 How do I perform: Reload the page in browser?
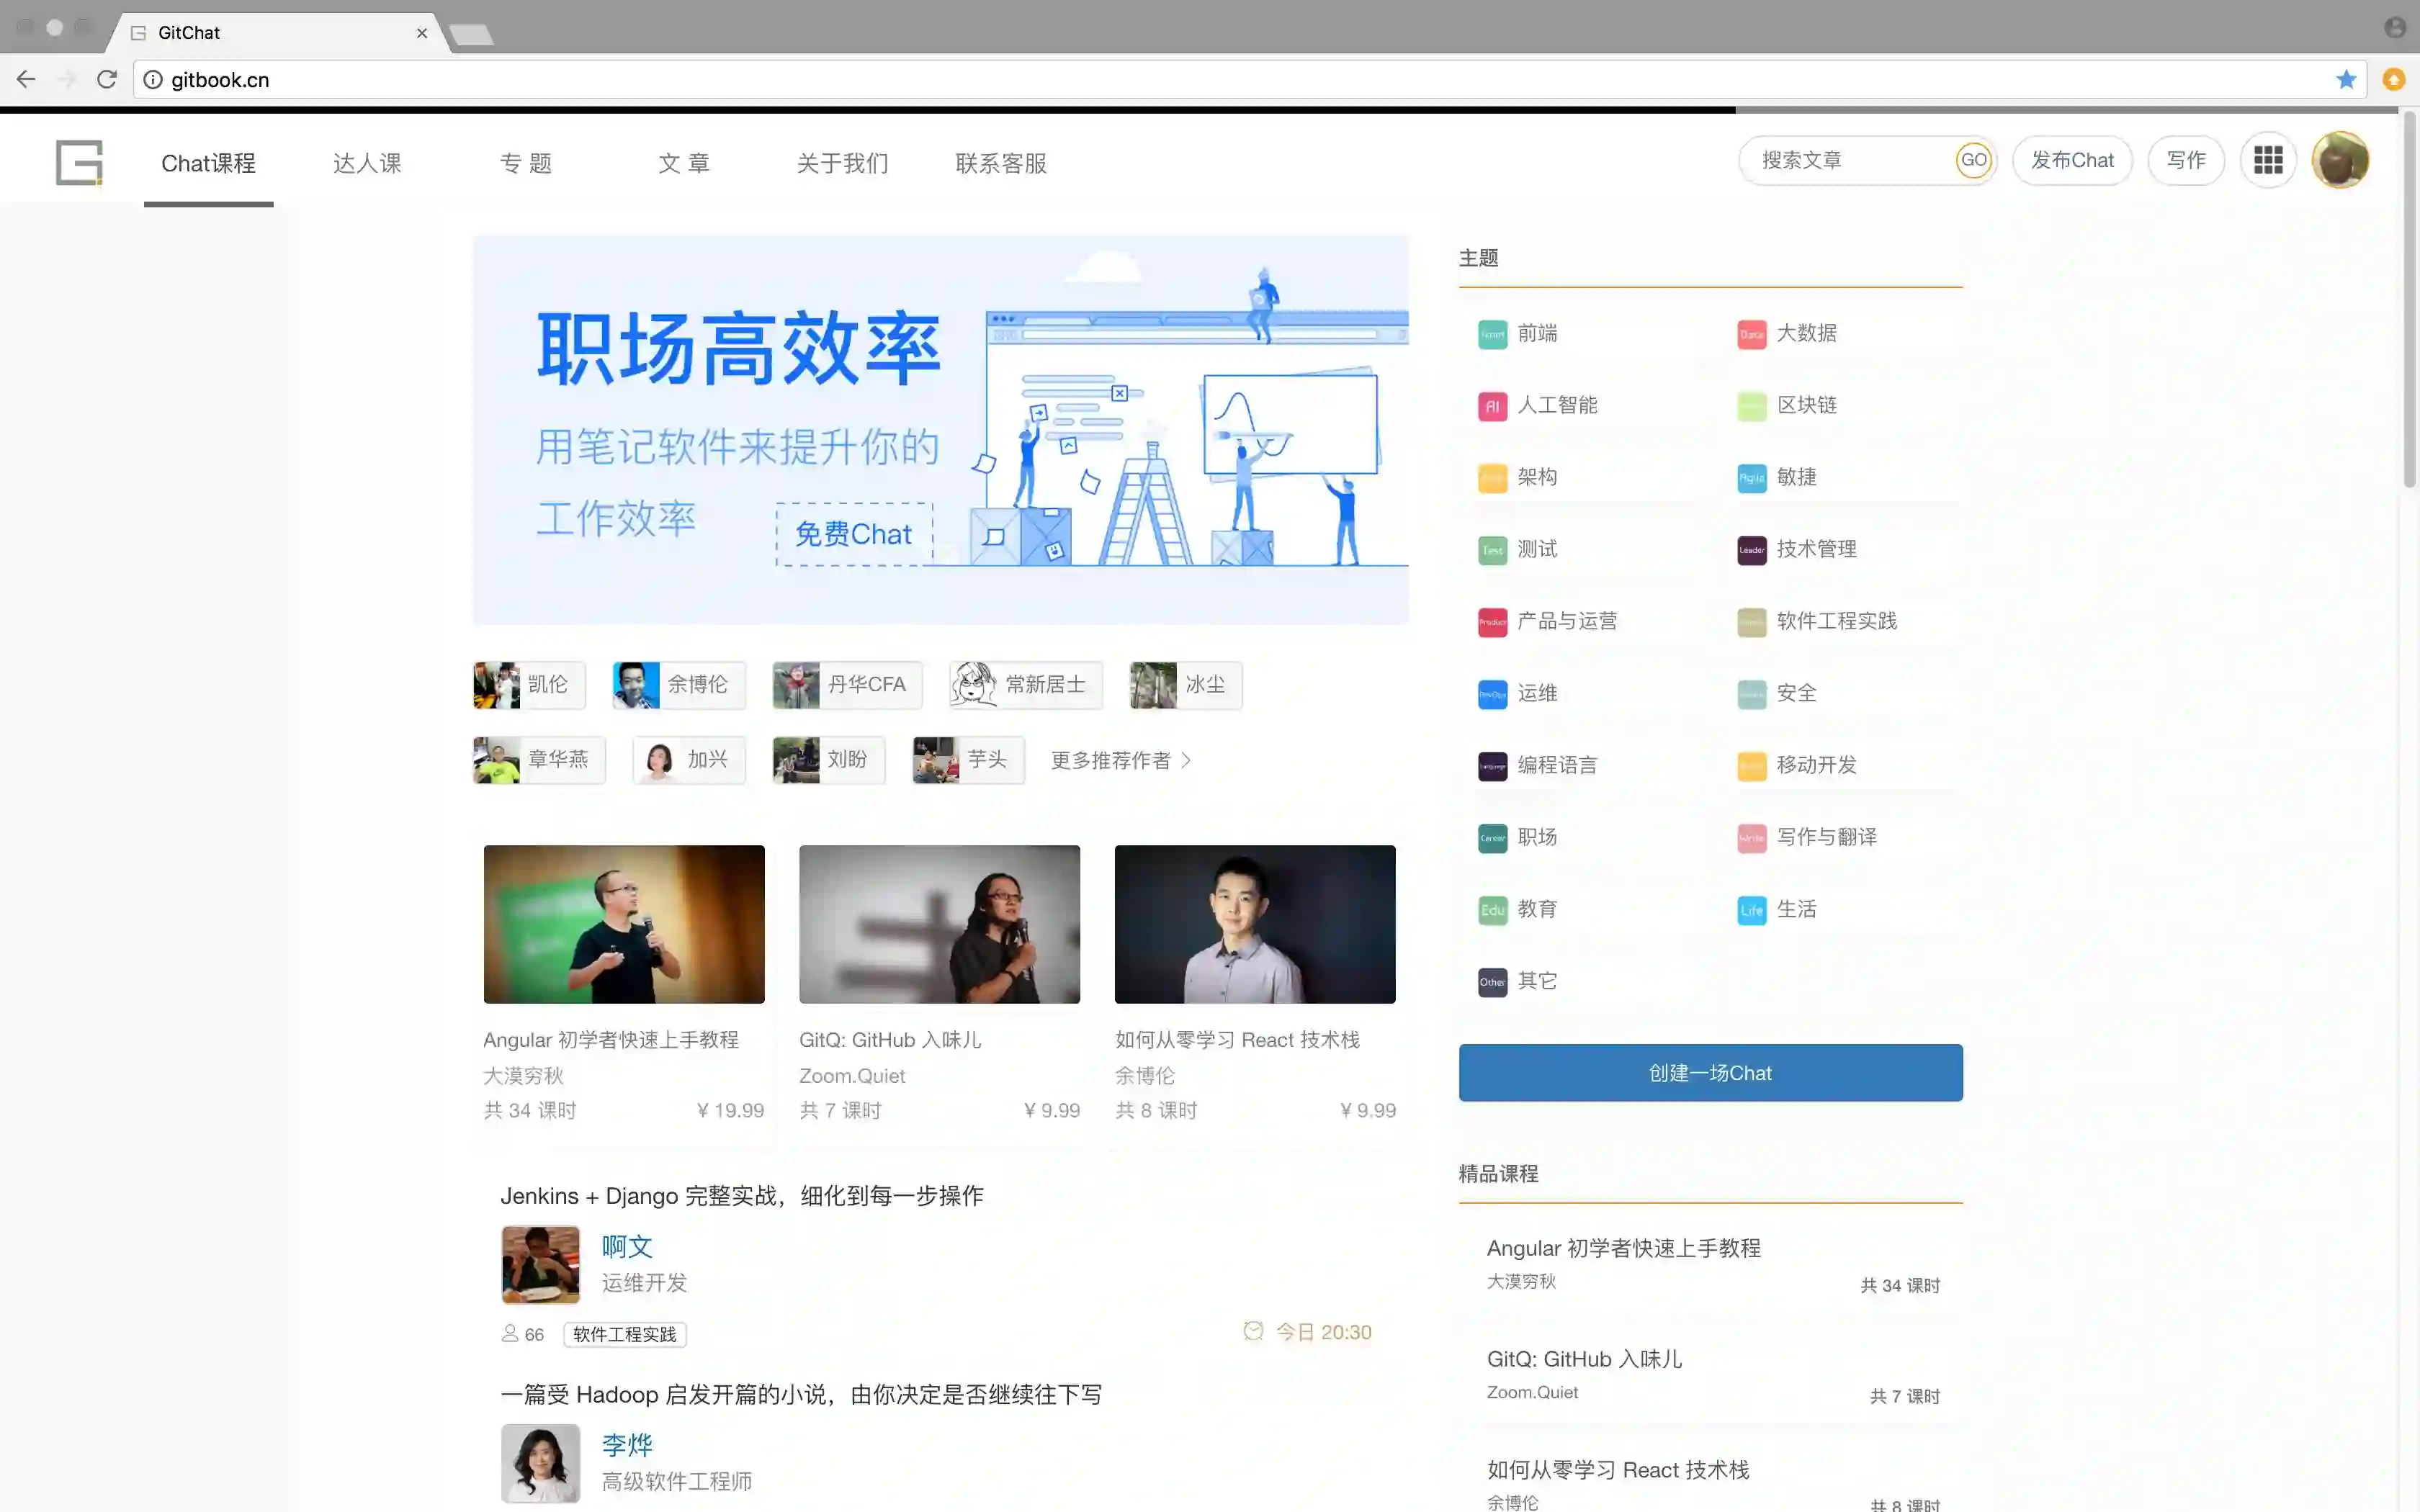coord(107,79)
